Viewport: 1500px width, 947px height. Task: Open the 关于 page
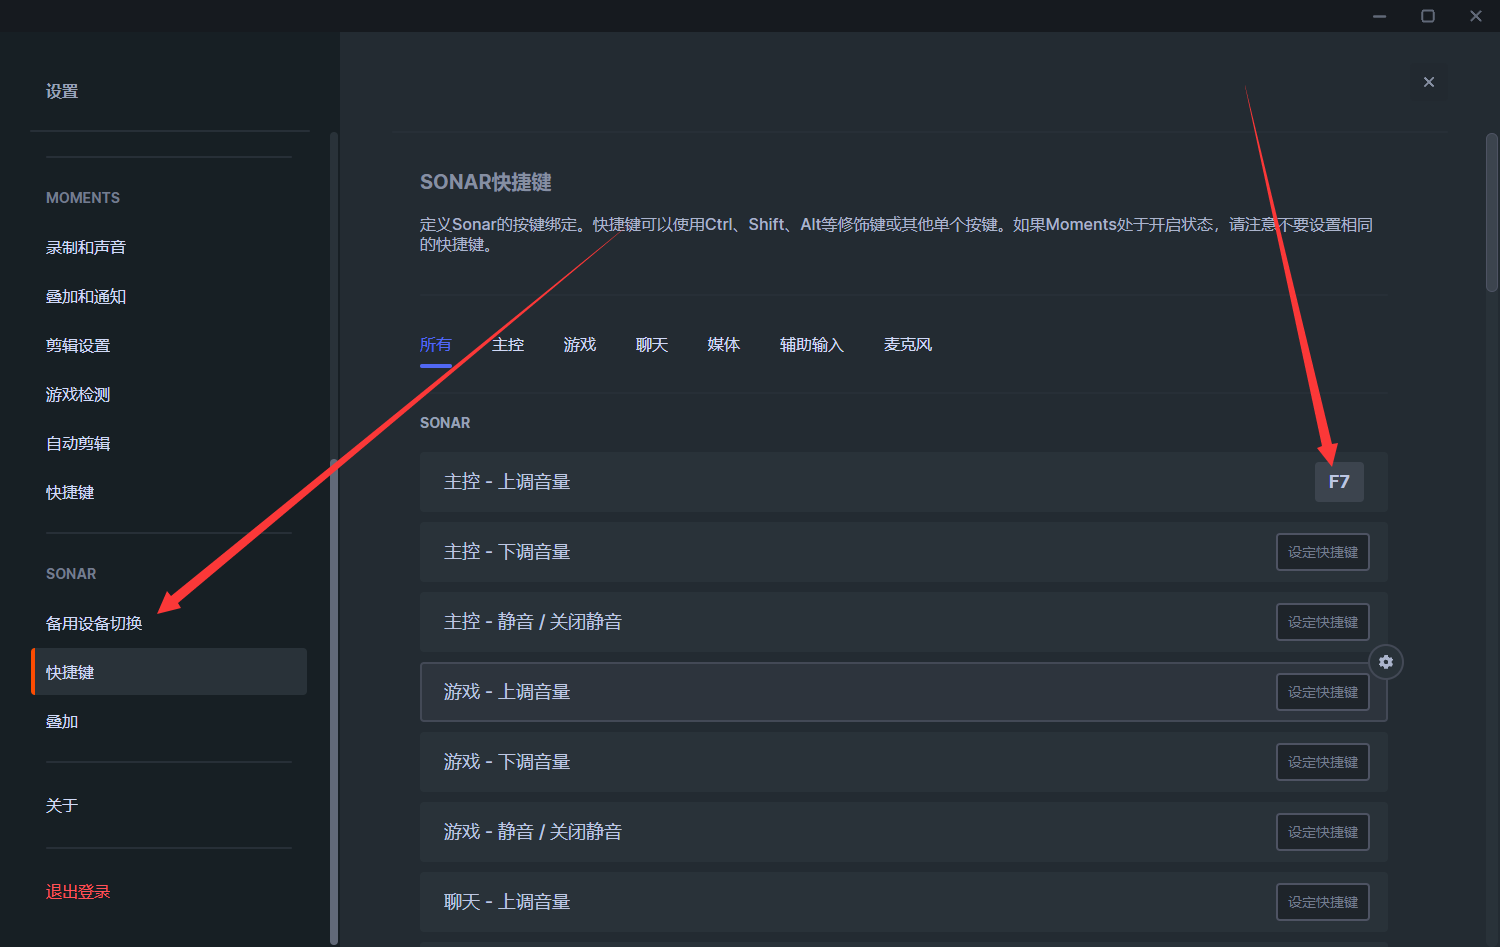coord(62,805)
